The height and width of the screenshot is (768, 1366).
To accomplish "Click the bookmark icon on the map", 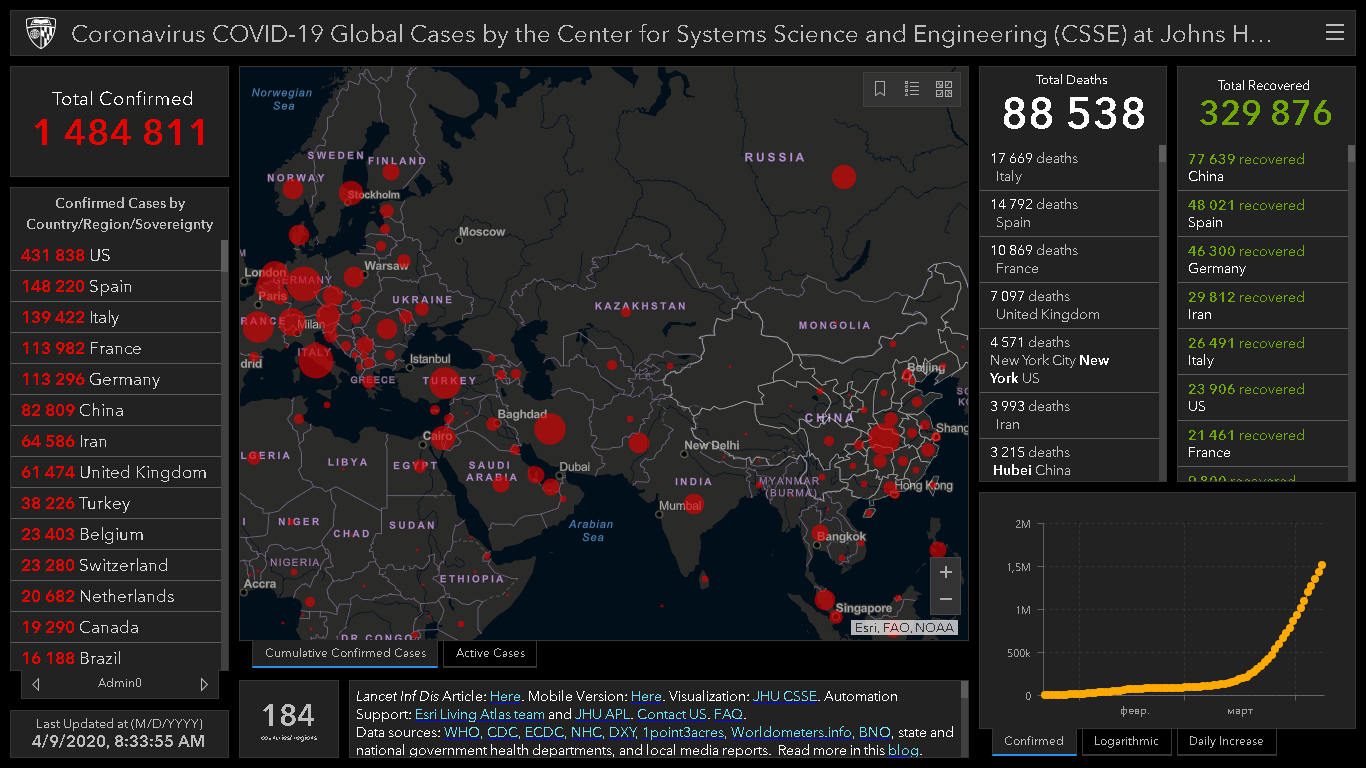I will 880,89.
